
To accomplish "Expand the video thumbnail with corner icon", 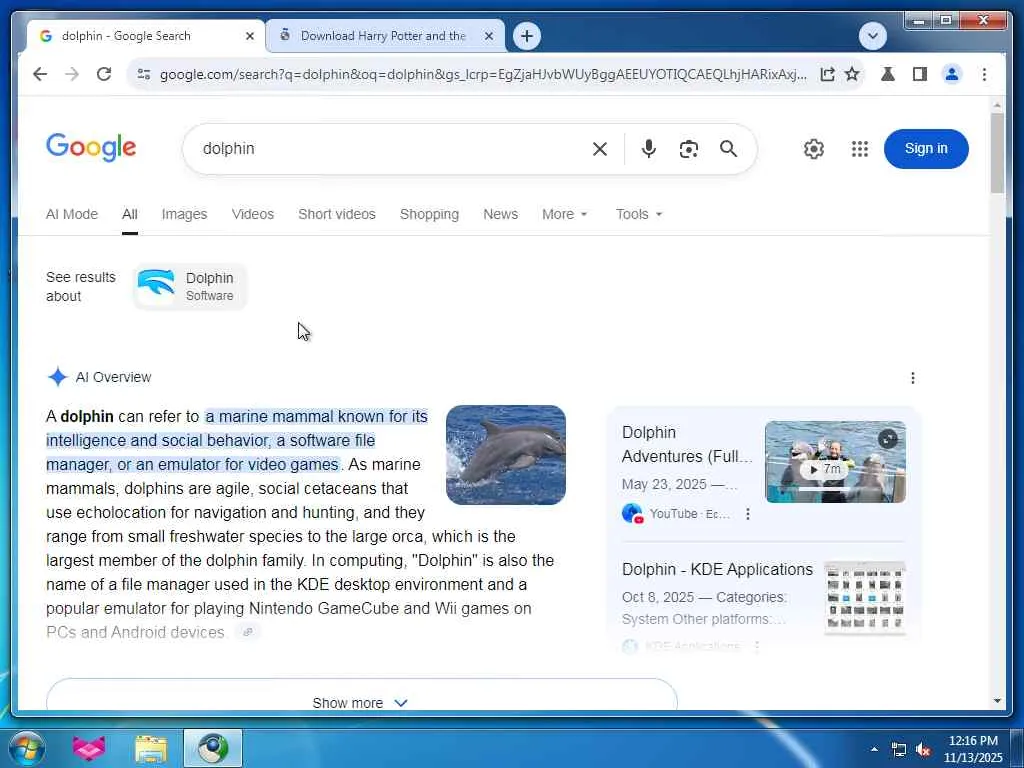I will click(x=888, y=440).
